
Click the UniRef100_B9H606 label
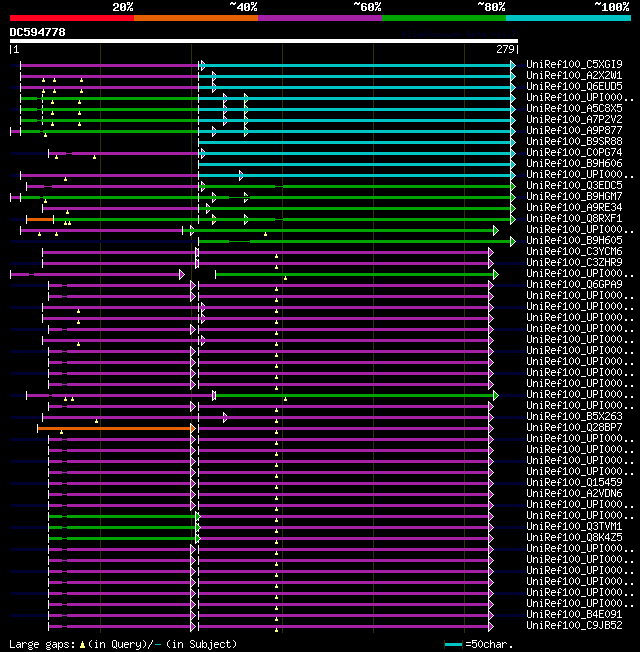point(574,163)
